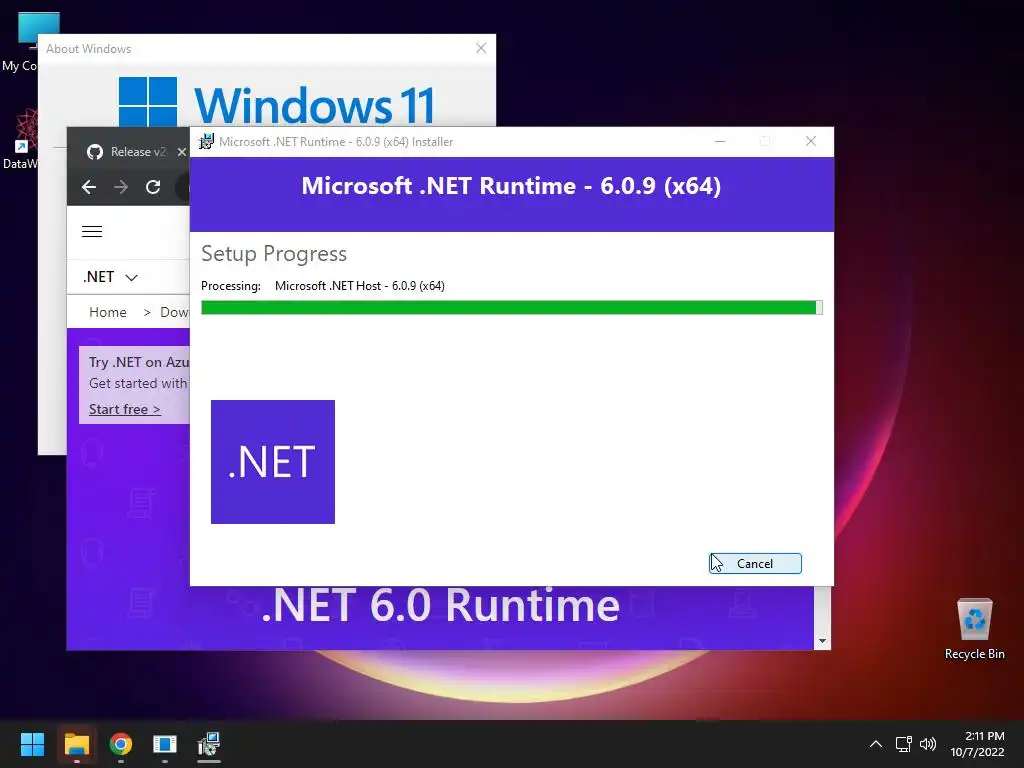
Task: Go forward in the browser
Action: (121, 187)
